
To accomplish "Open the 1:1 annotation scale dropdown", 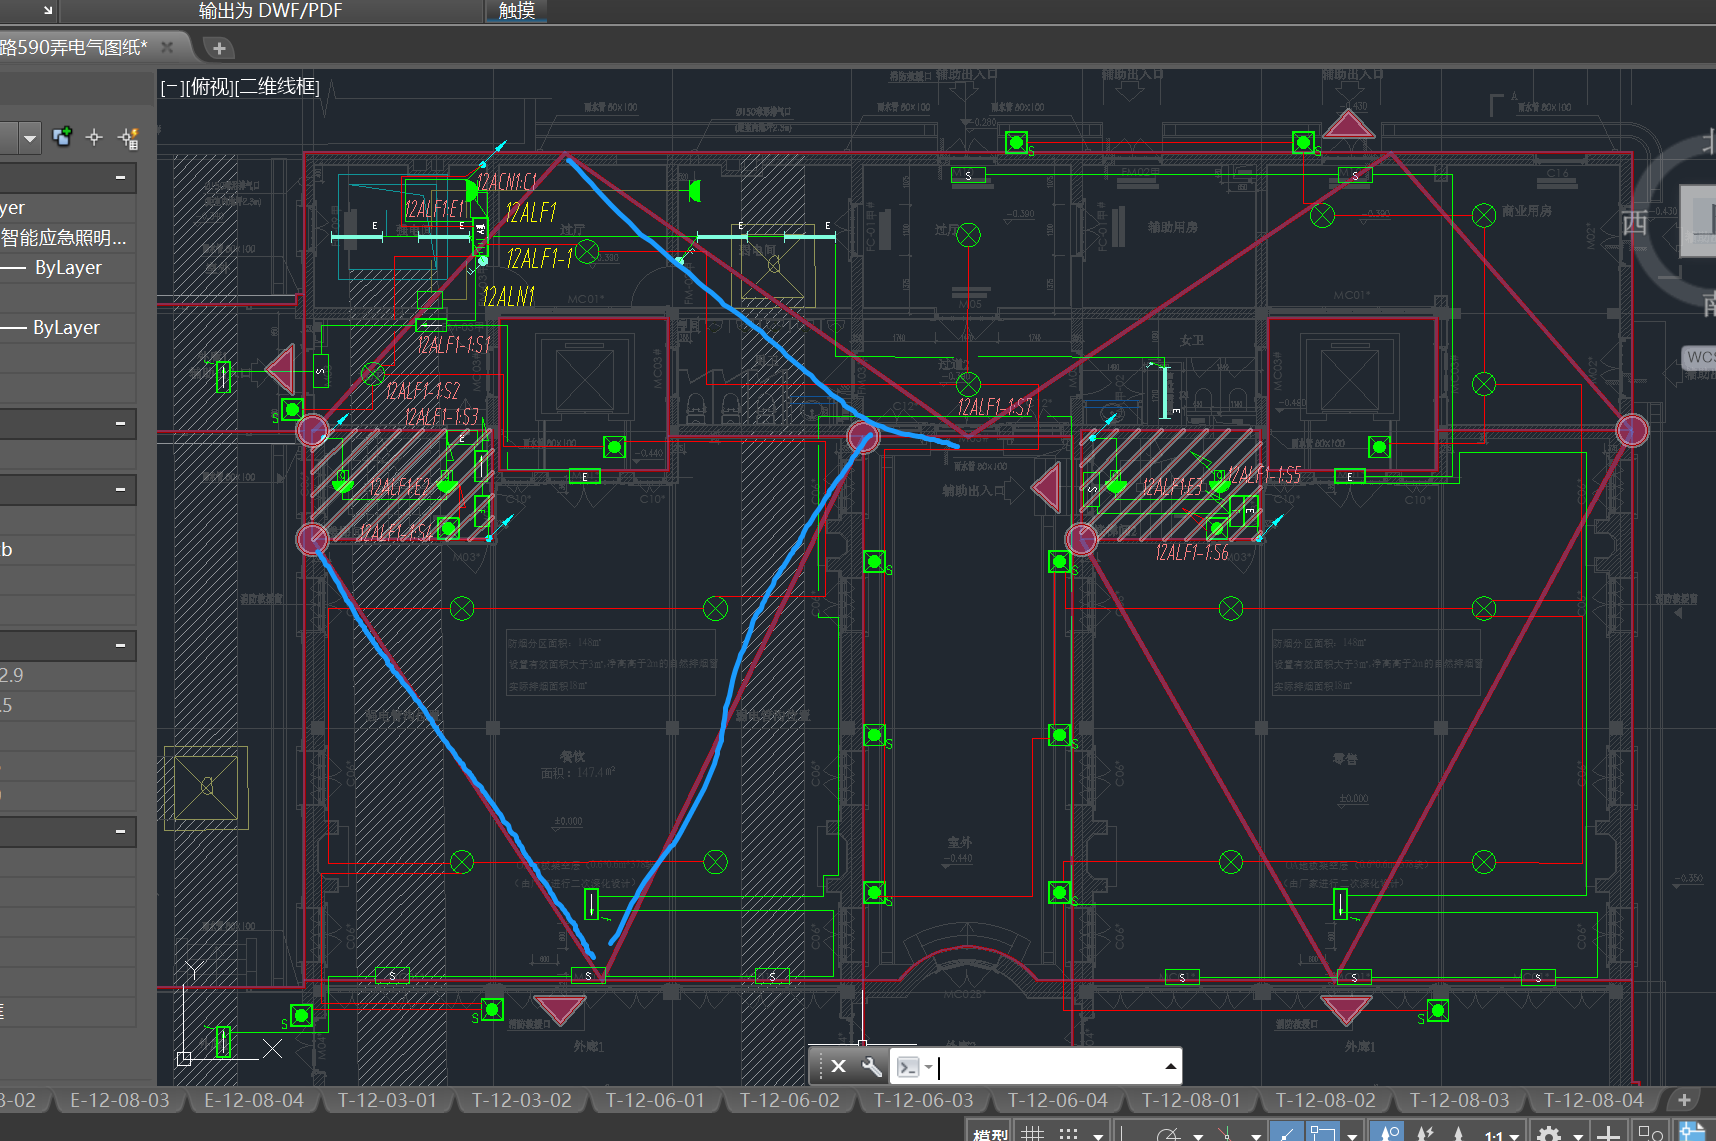I will pyautogui.click(x=1502, y=1135).
